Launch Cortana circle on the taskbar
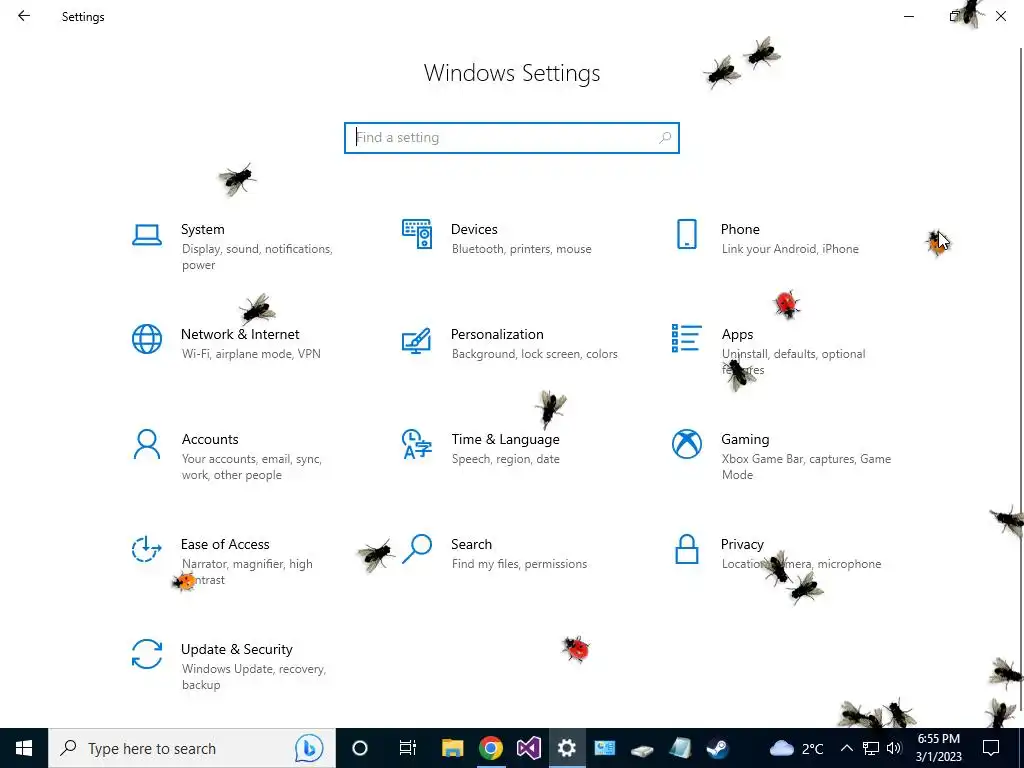This screenshot has height=768, width=1024. (x=360, y=748)
